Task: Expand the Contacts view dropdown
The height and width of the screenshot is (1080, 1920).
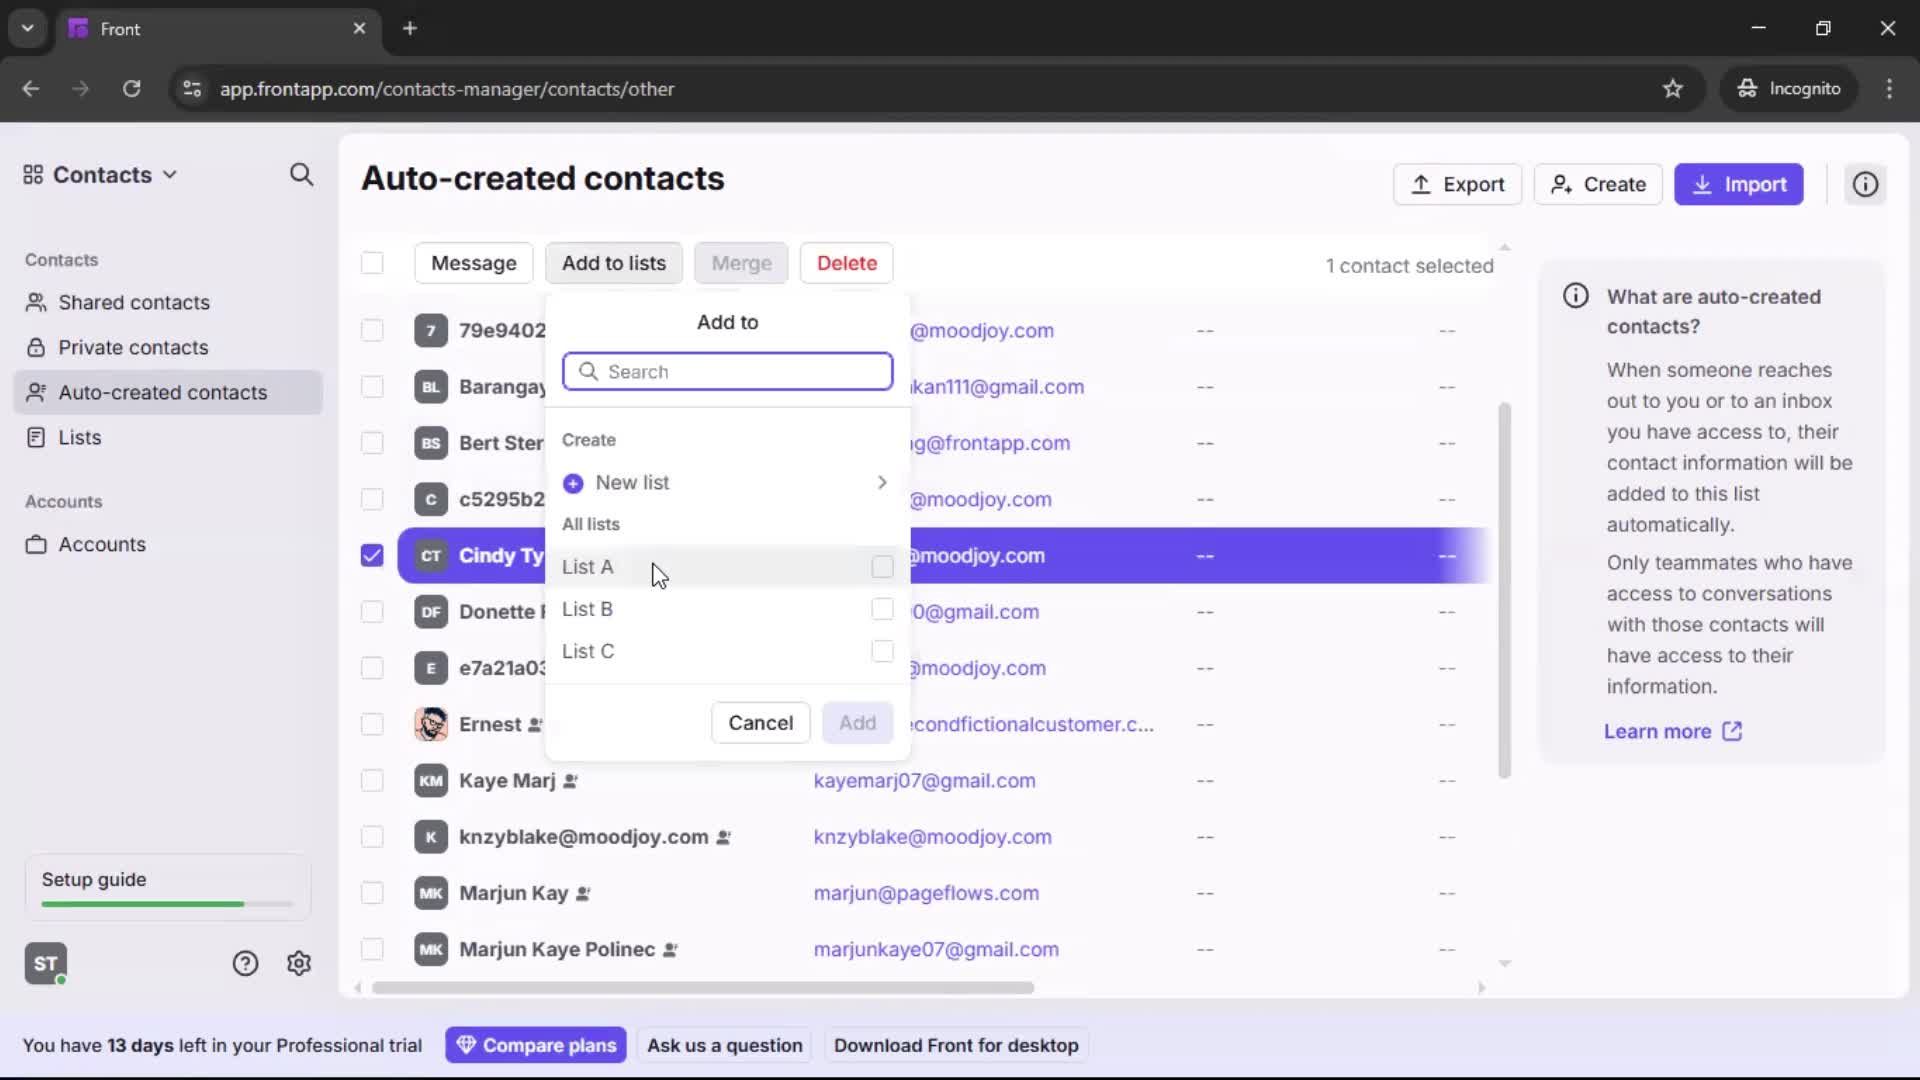Action: [171, 174]
